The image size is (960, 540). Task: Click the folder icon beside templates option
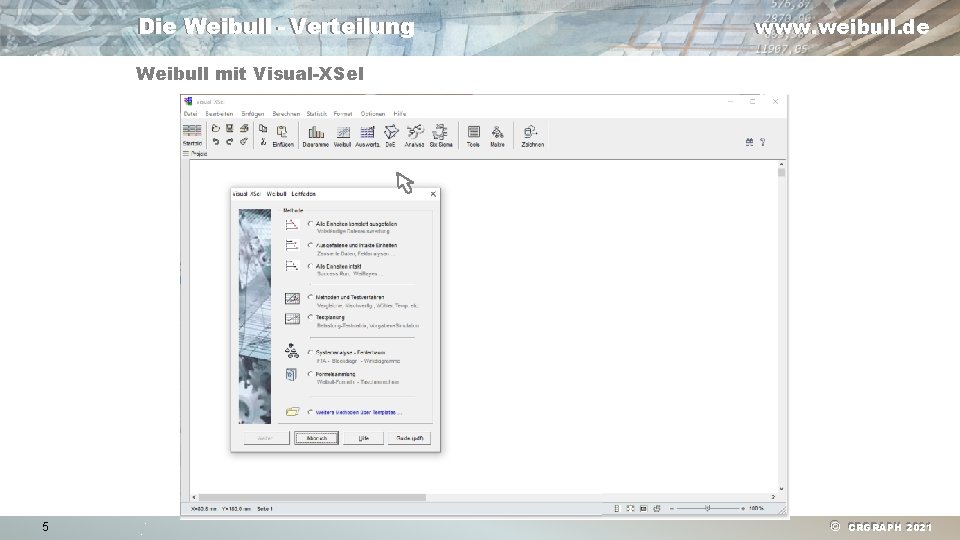coord(292,412)
